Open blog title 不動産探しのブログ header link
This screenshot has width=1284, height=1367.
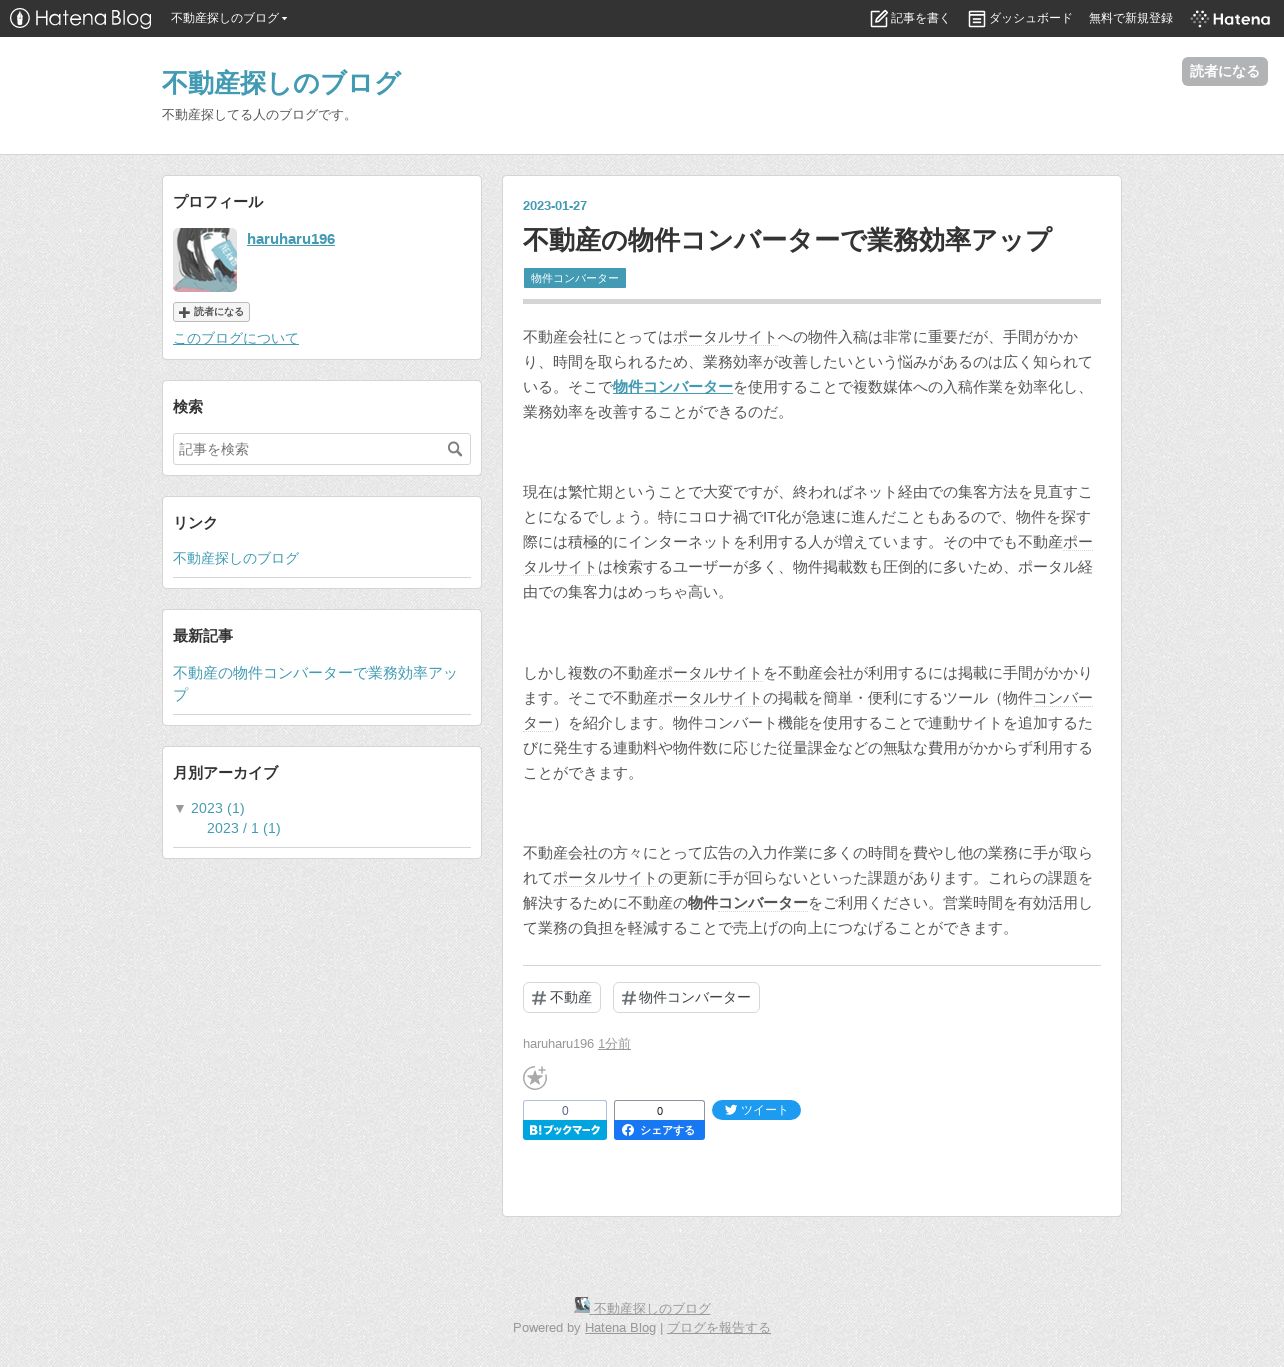click(x=281, y=82)
